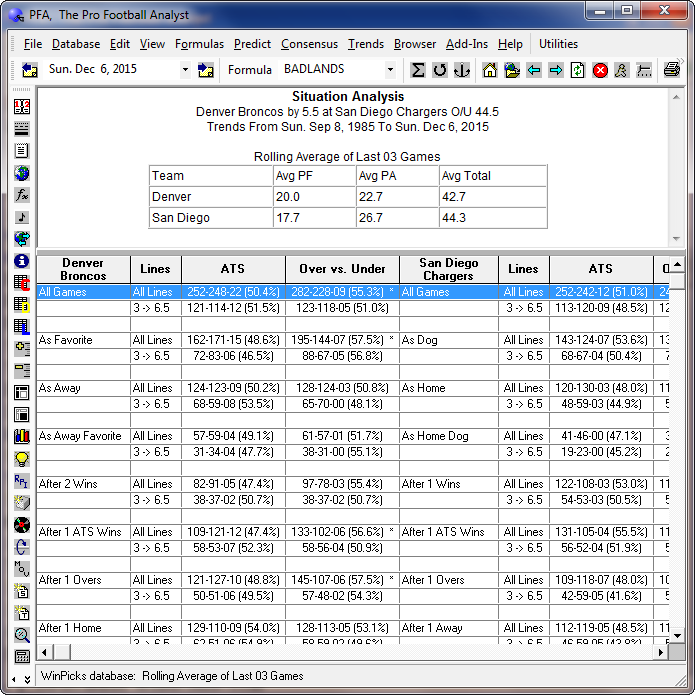695x695 pixels.
Task: Open the Predict menu
Action: coord(252,44)
